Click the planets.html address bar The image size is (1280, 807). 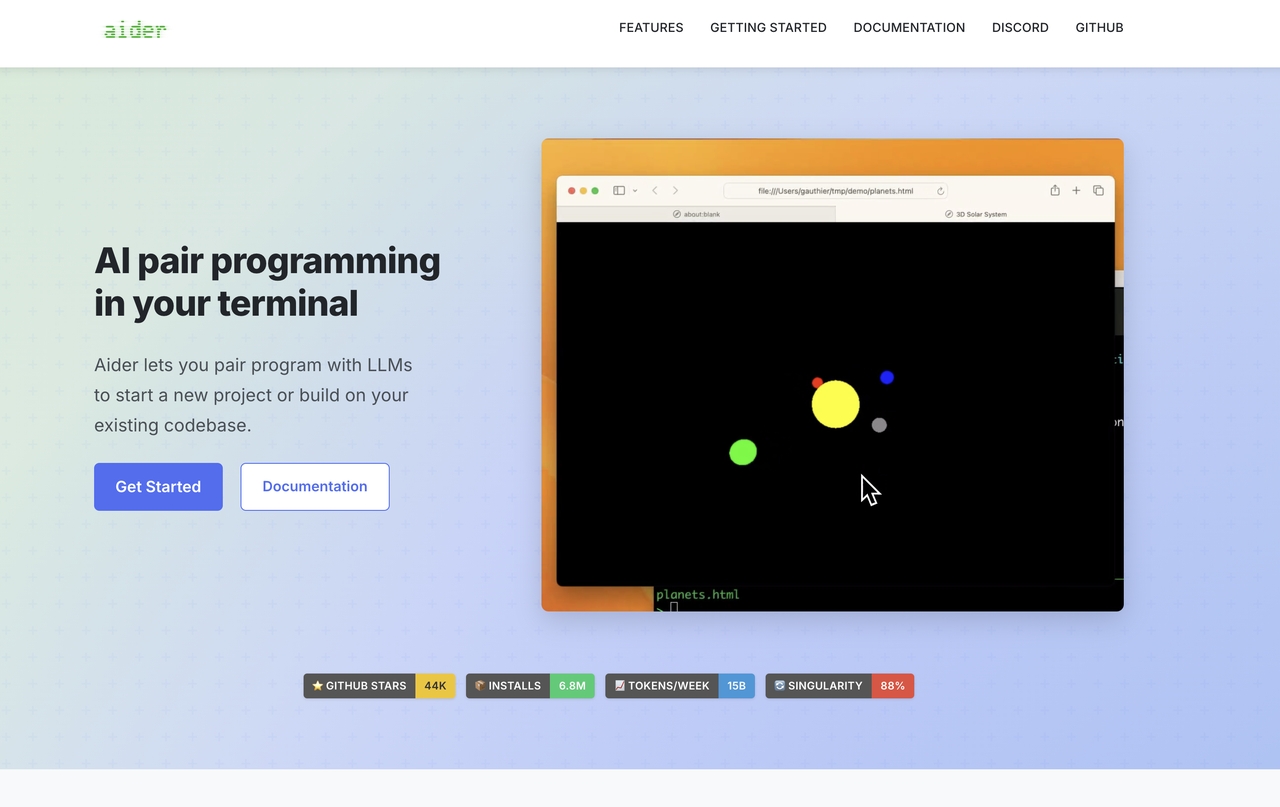835,191
